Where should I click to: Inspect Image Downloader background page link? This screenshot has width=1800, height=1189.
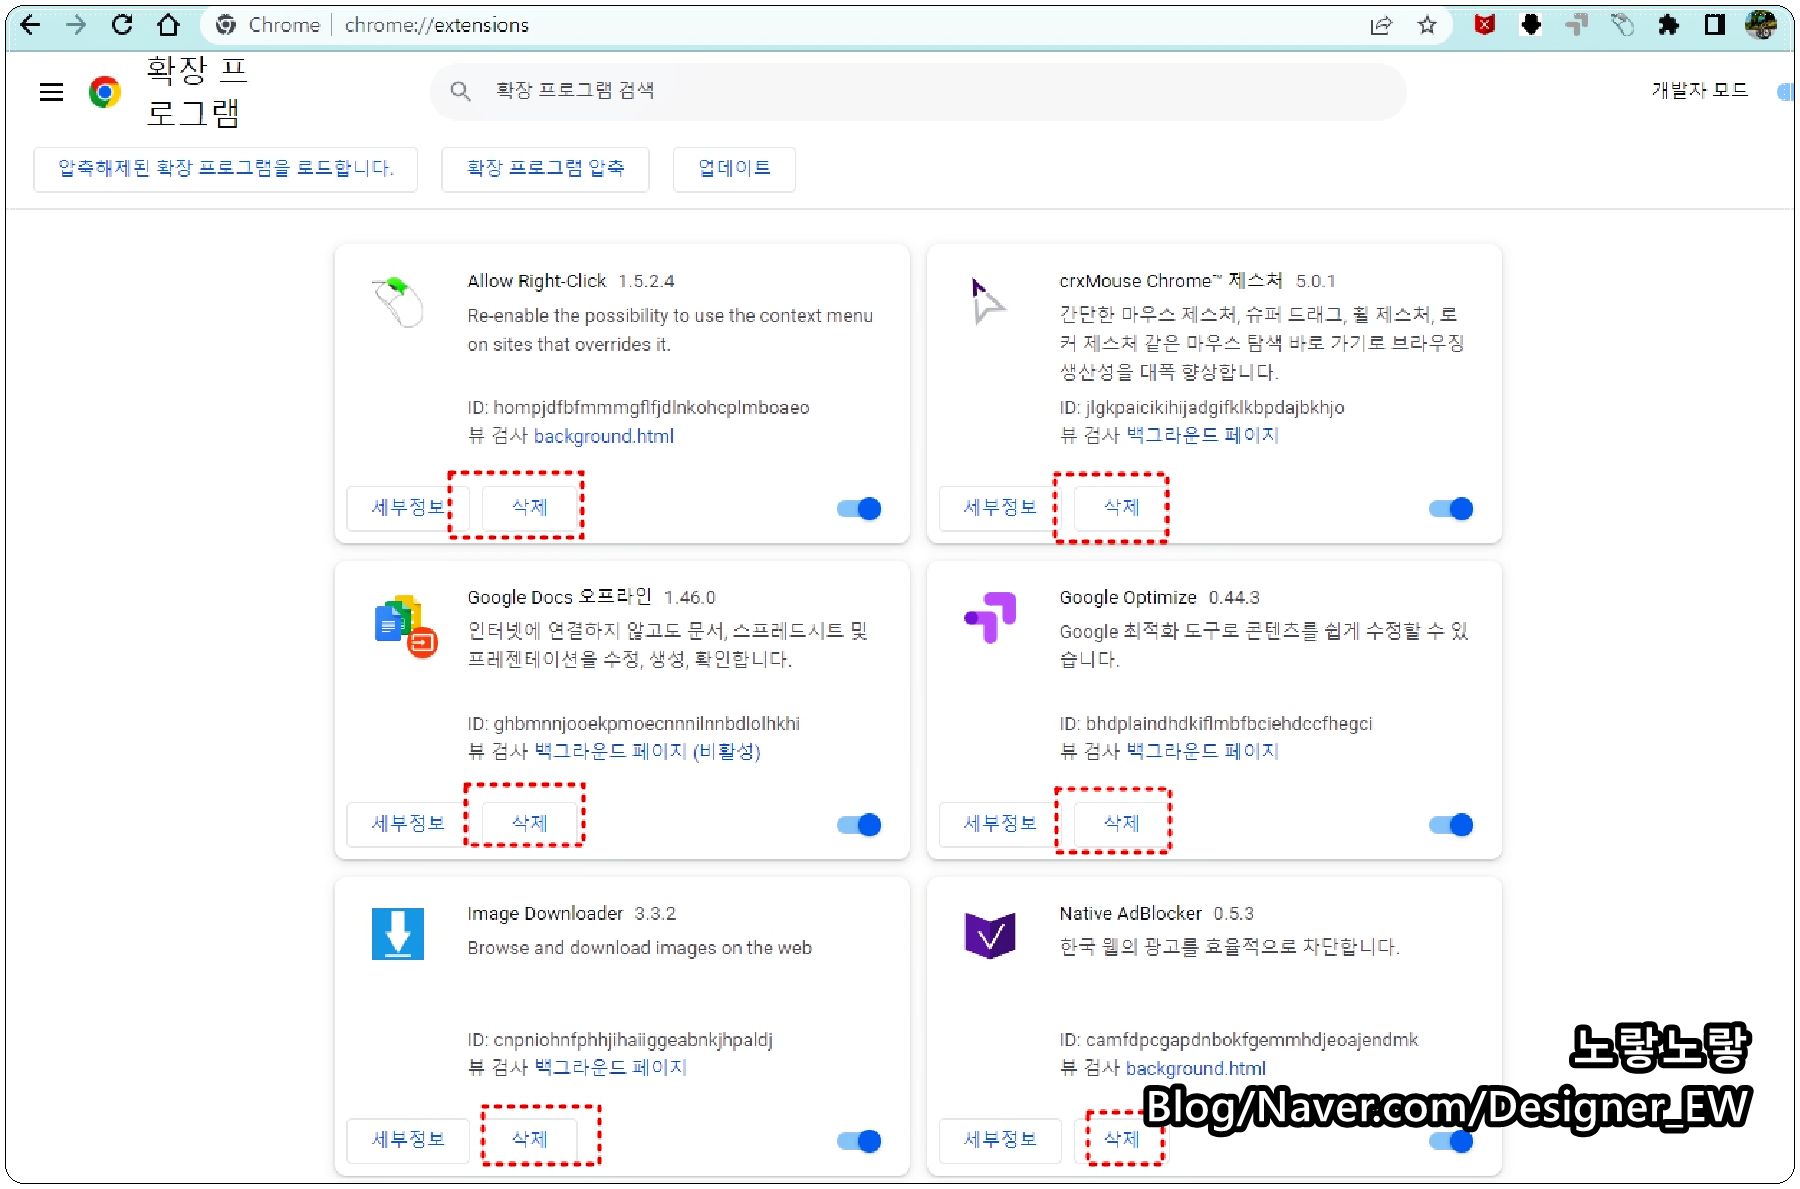tap(610, 1068)
